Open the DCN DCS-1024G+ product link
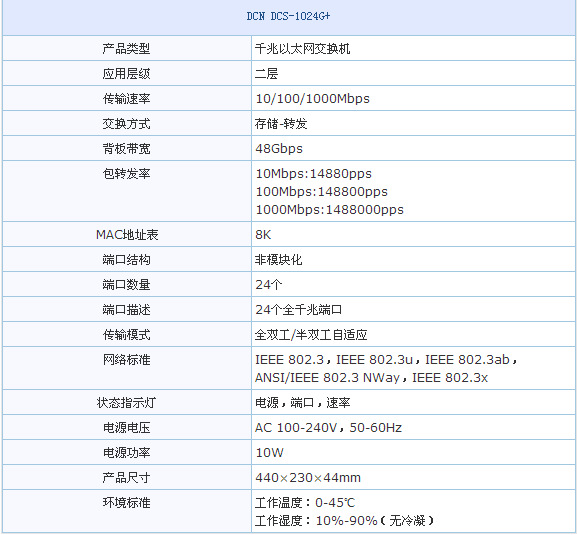577x535 pixels. pyautogui.click(x=288, y=16)
